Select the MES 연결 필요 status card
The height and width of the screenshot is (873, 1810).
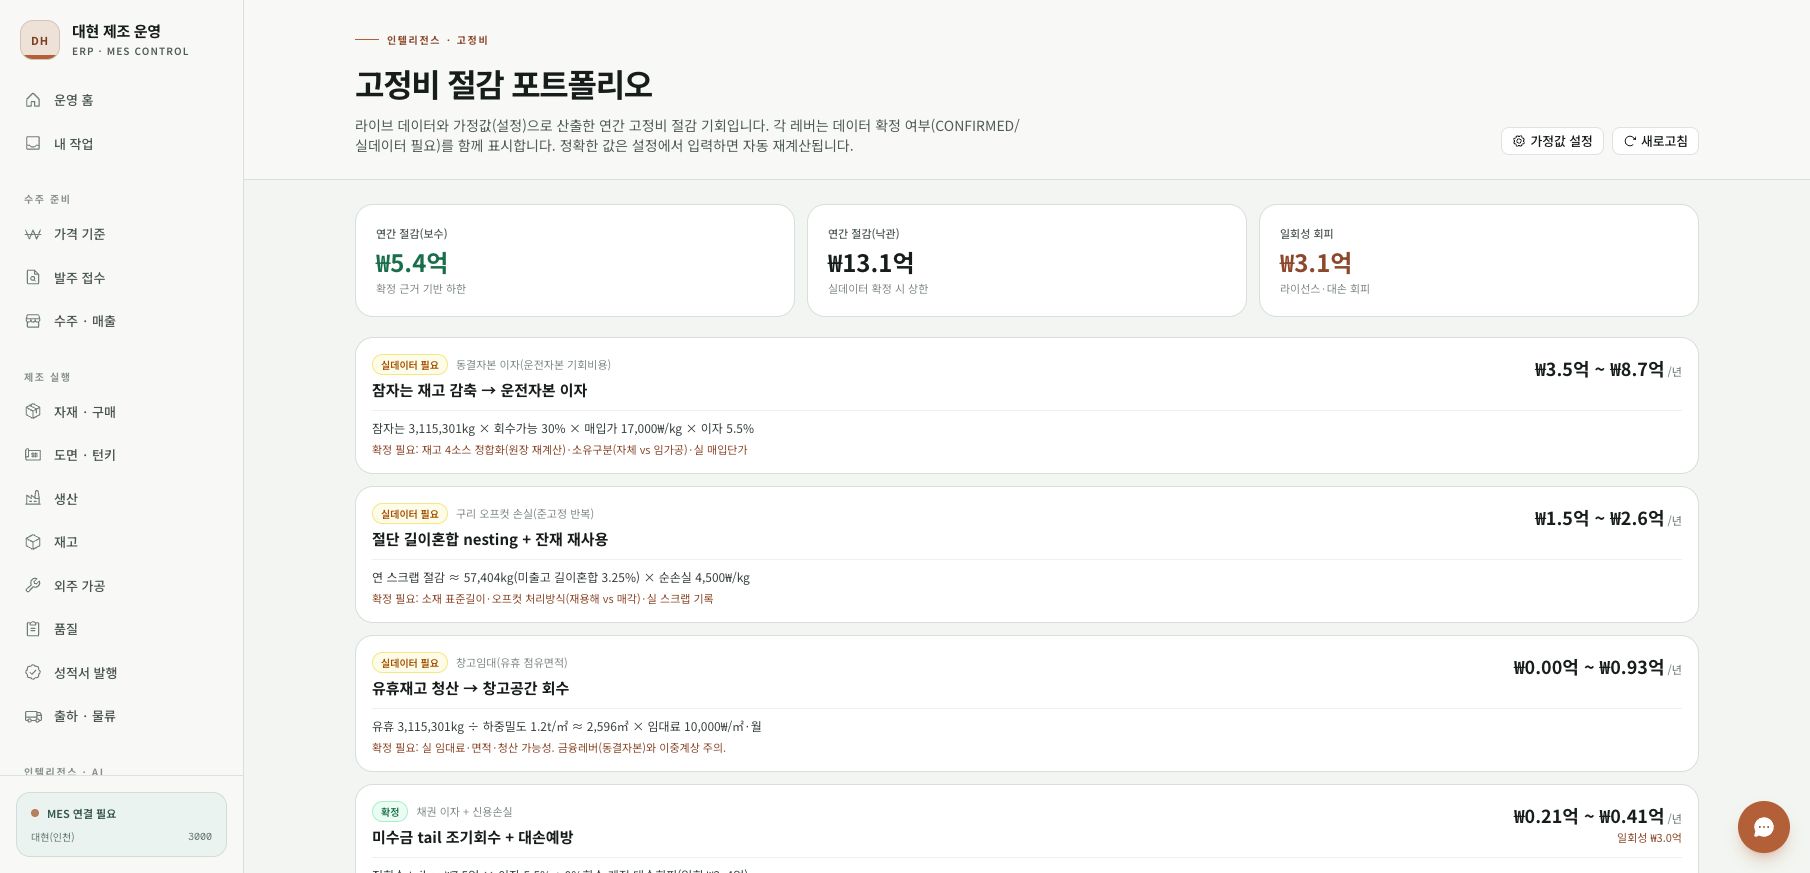121,825
